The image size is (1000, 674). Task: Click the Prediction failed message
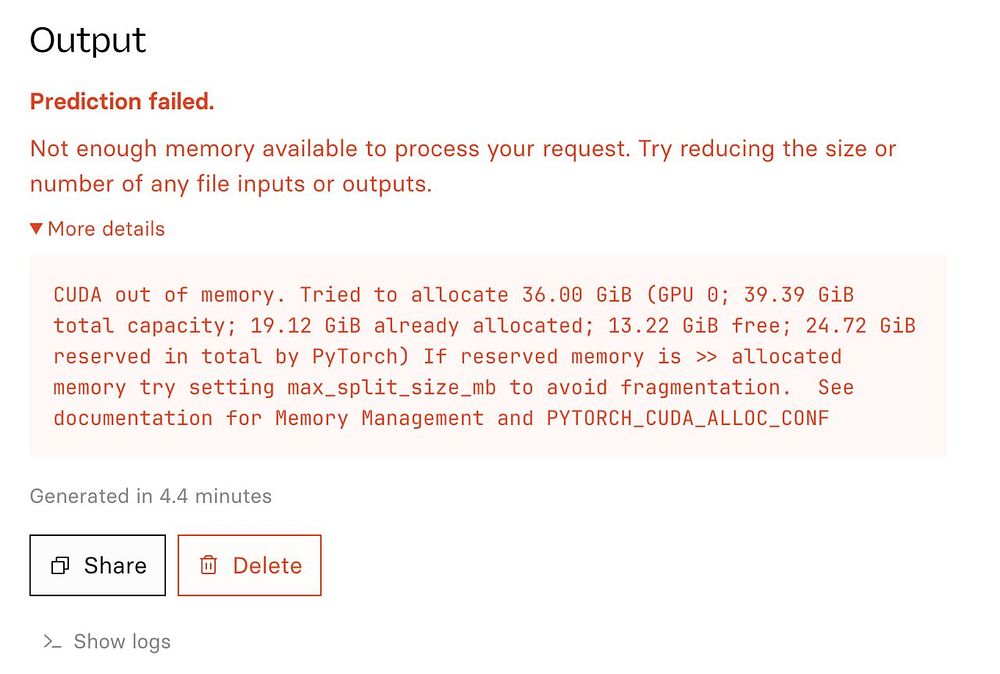122,102
